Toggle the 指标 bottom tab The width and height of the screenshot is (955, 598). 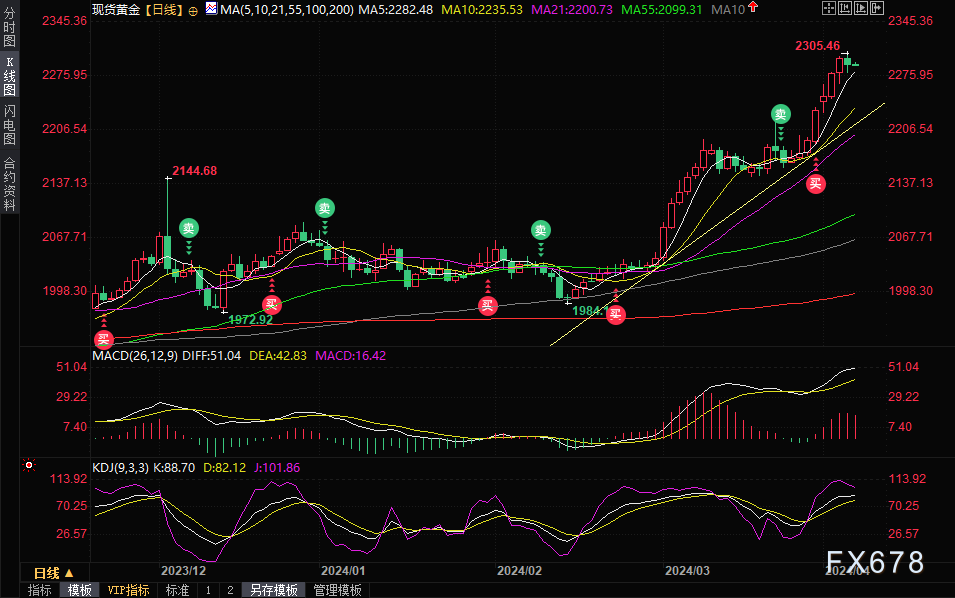tap(40, 591)
